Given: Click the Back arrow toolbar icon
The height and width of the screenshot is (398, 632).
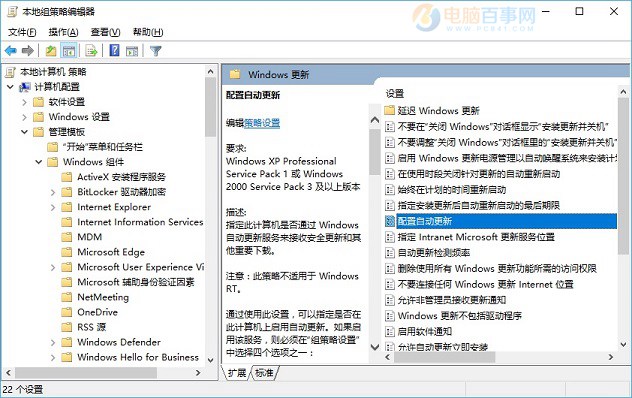Looking at the screenshot, I should (x=11, y=51).
